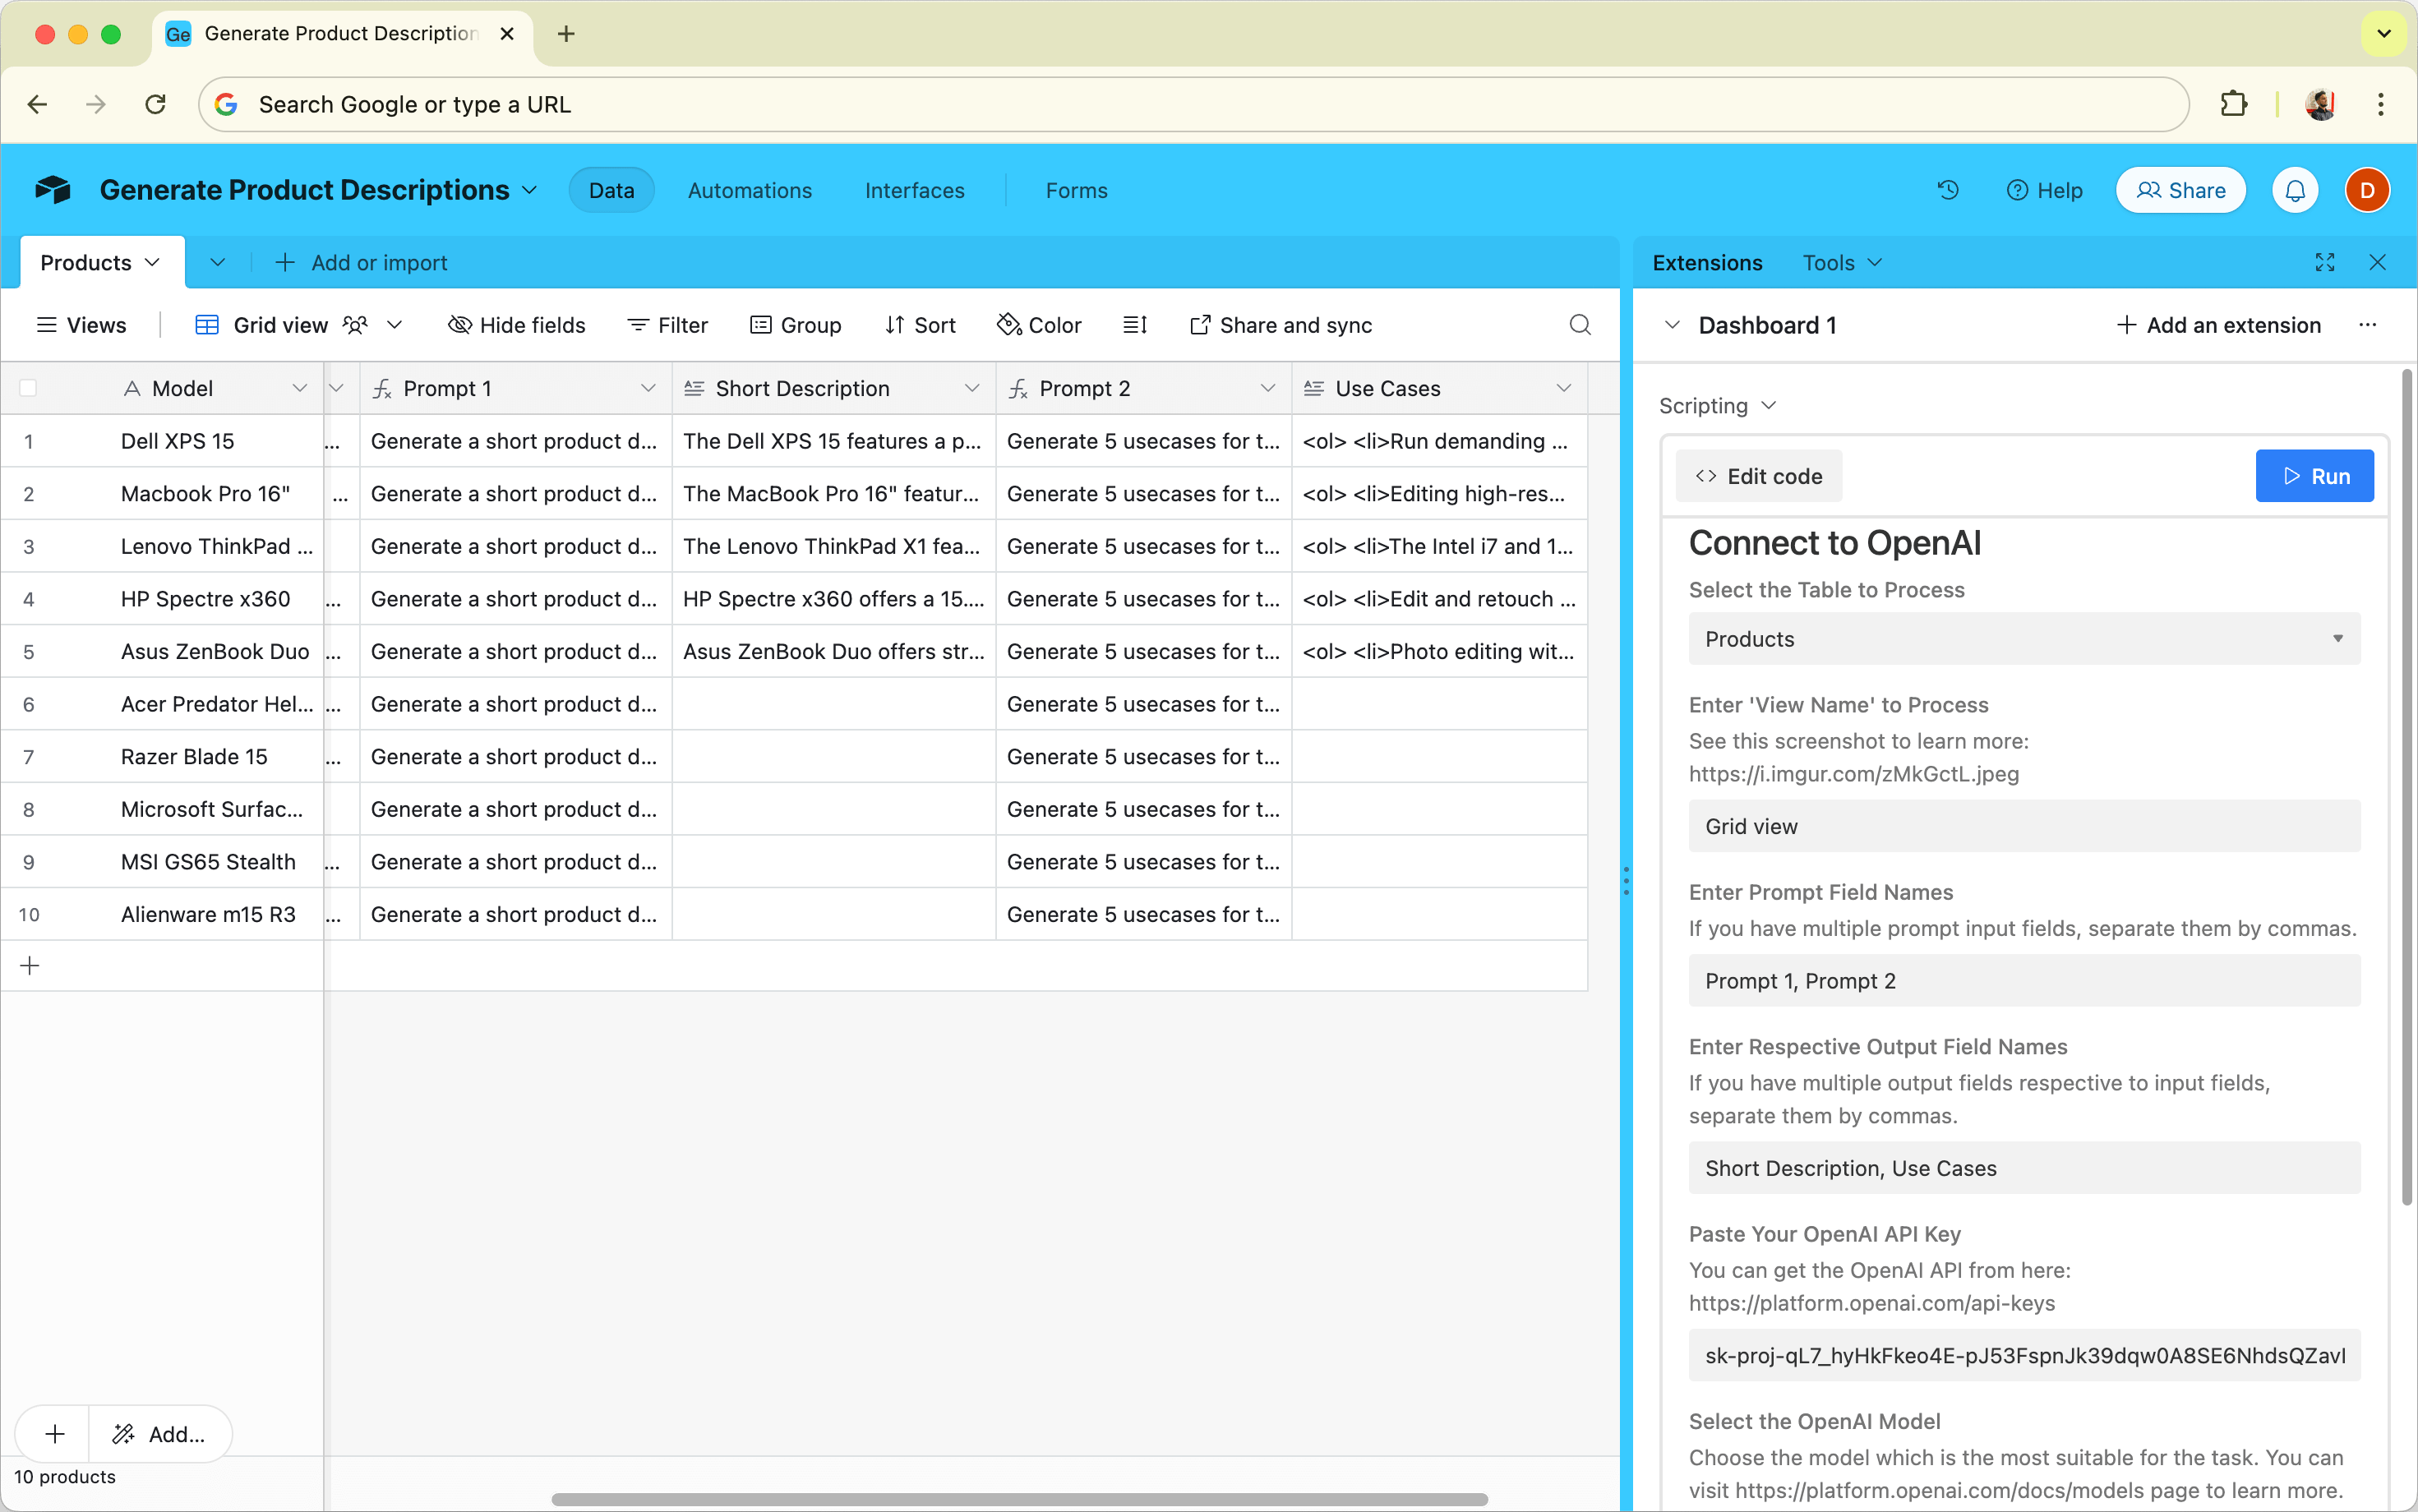2418x1512 pixels.
Task: Click the search magnifier in the grid toolbar
Action: tap(1579, 325)
